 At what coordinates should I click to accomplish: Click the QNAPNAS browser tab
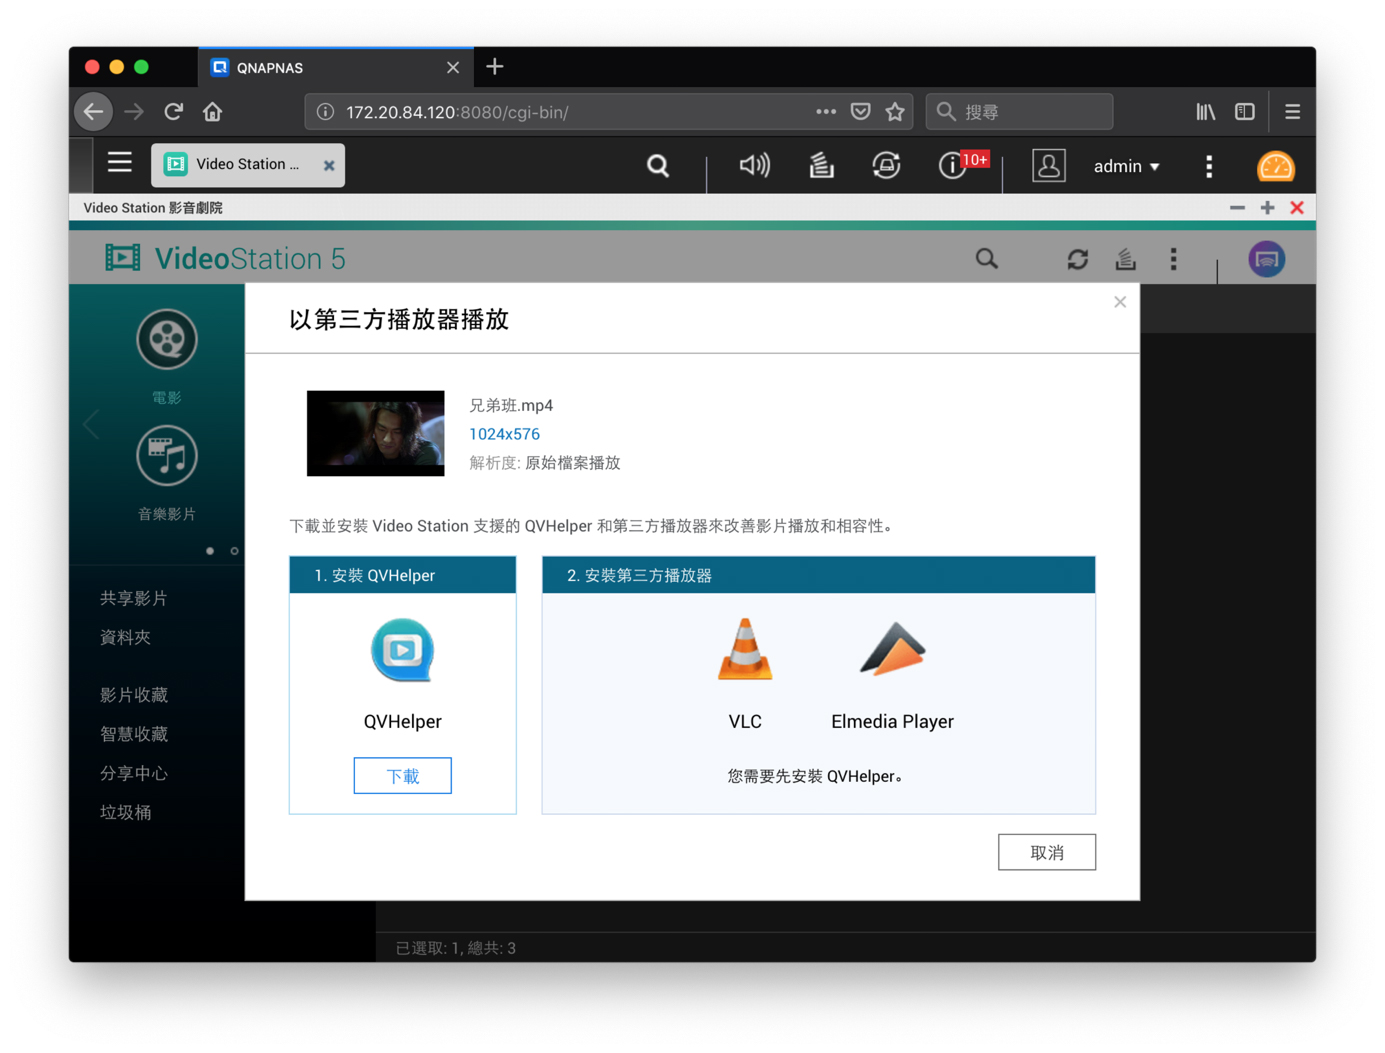[x=335, y=67]
